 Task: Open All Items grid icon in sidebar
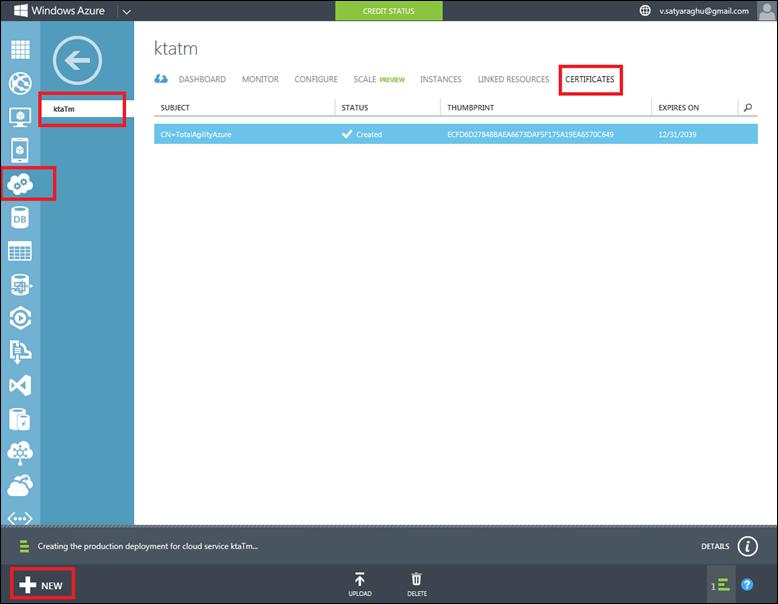[20, 50]
